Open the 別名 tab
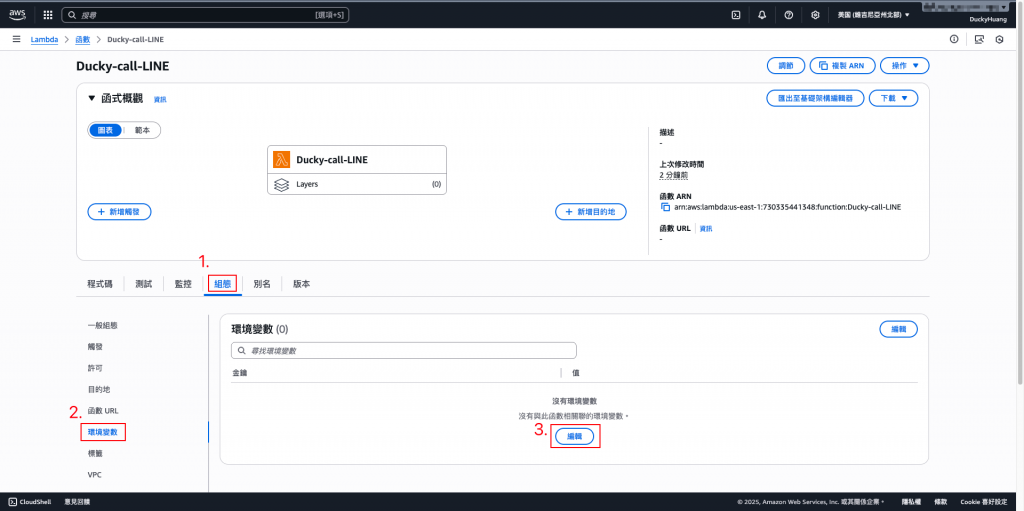1024x511 pixels. [262, 284]
